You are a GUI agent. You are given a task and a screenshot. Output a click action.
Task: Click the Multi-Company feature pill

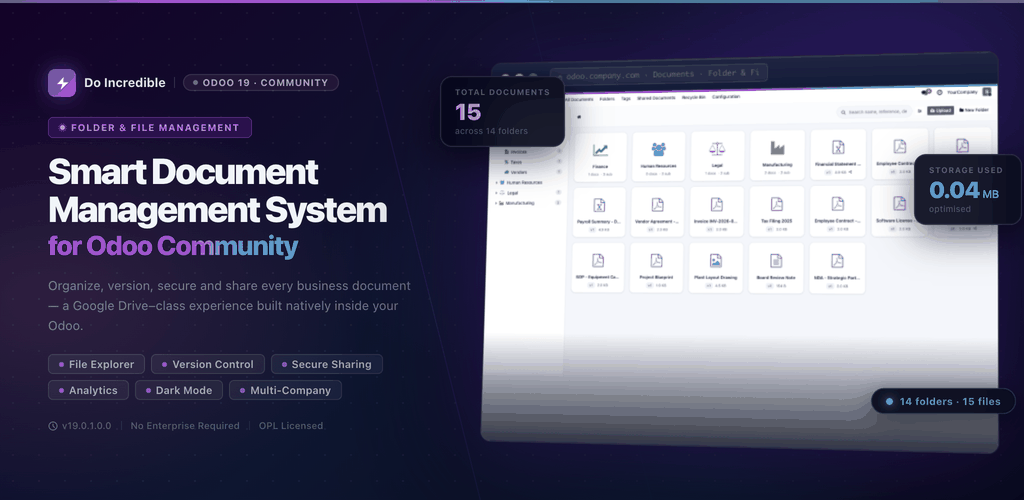coord(285,390)
